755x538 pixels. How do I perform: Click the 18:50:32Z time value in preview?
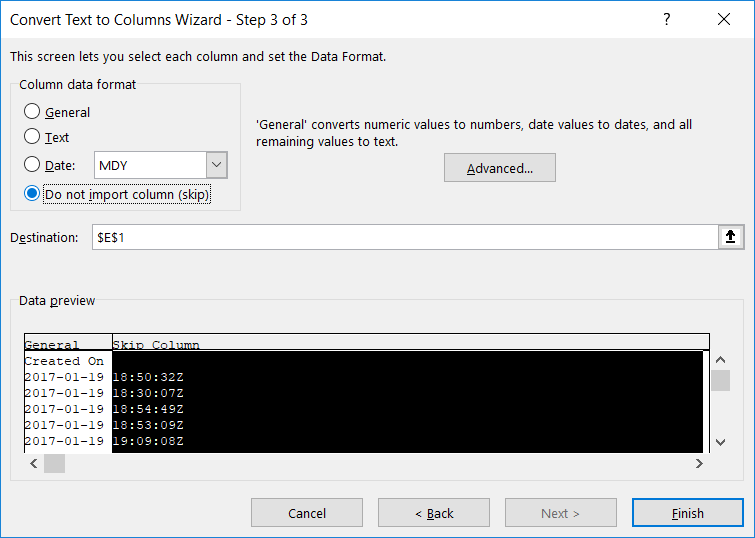click(148, 377)
